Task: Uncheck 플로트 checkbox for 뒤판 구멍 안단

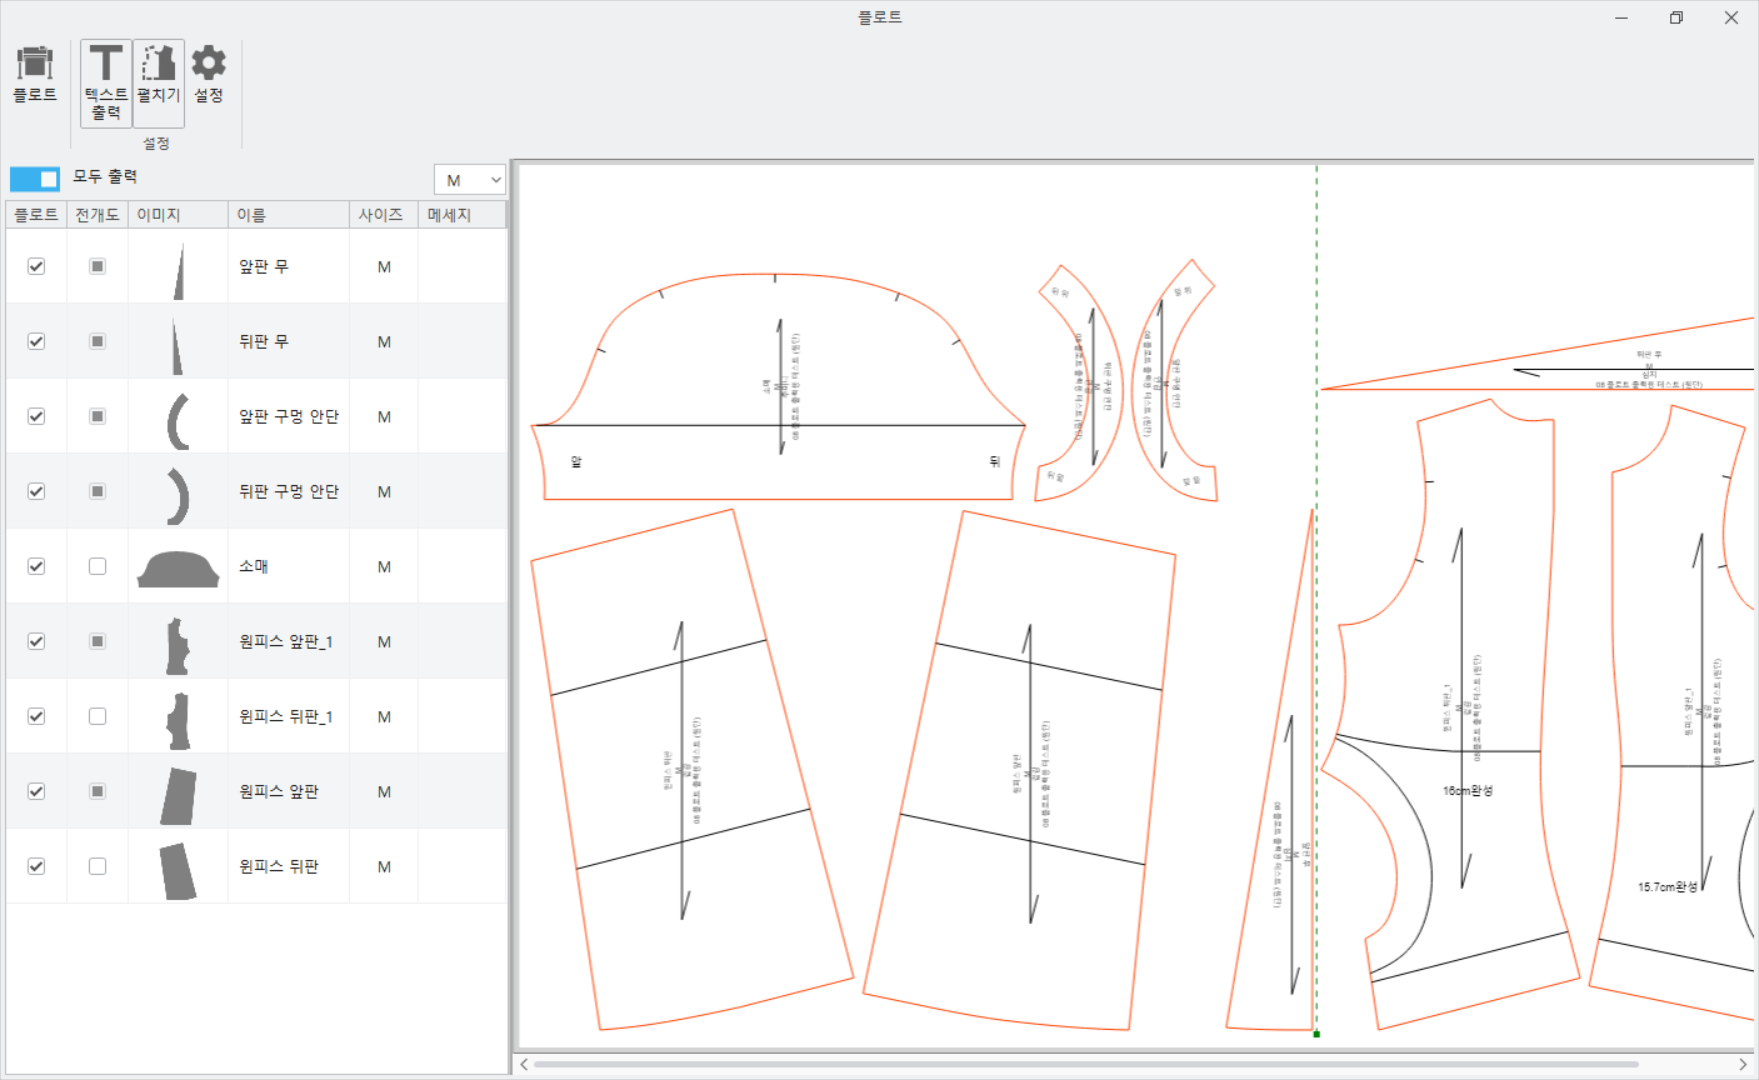Action: (x=36, y=491)
